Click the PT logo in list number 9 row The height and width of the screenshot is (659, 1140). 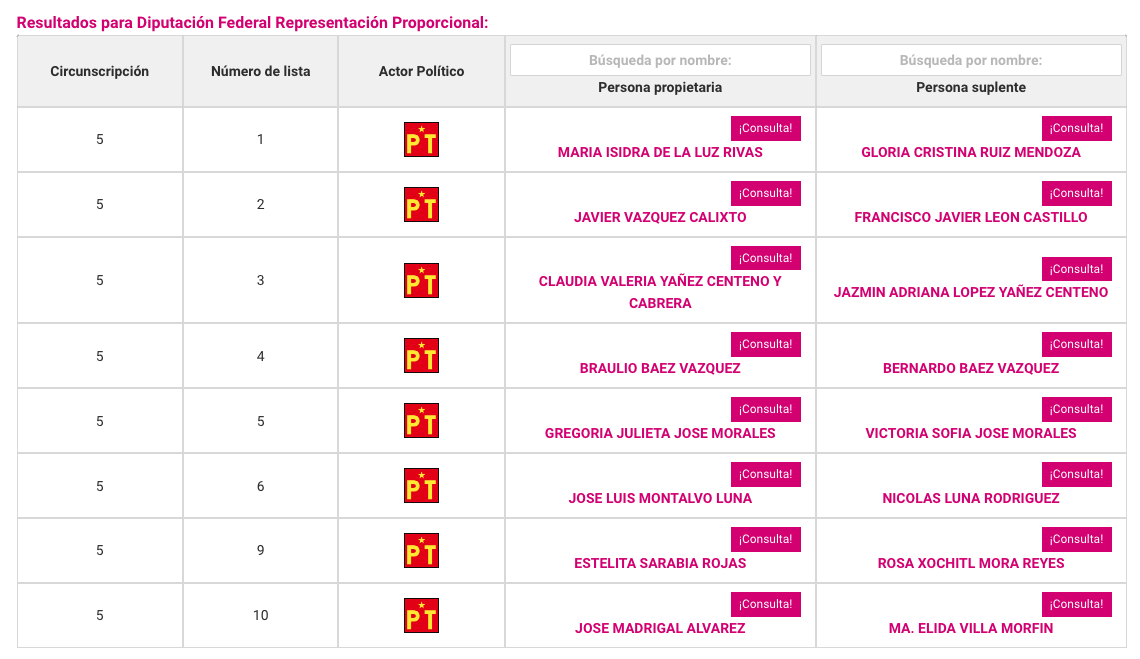point(421,551)
